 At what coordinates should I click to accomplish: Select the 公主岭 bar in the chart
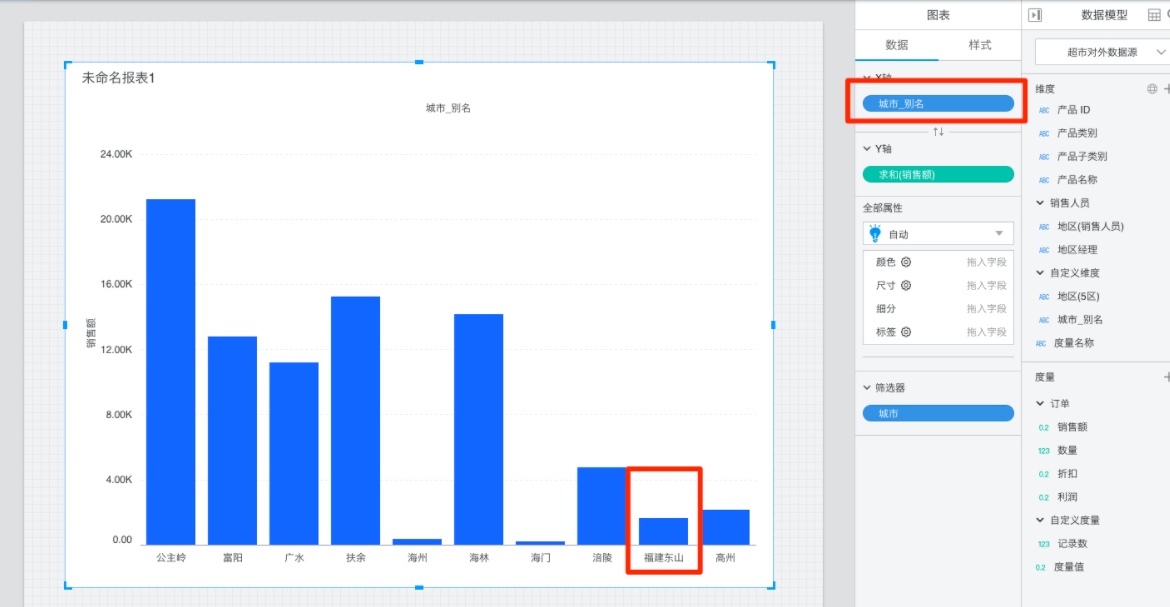pos(171,371)
